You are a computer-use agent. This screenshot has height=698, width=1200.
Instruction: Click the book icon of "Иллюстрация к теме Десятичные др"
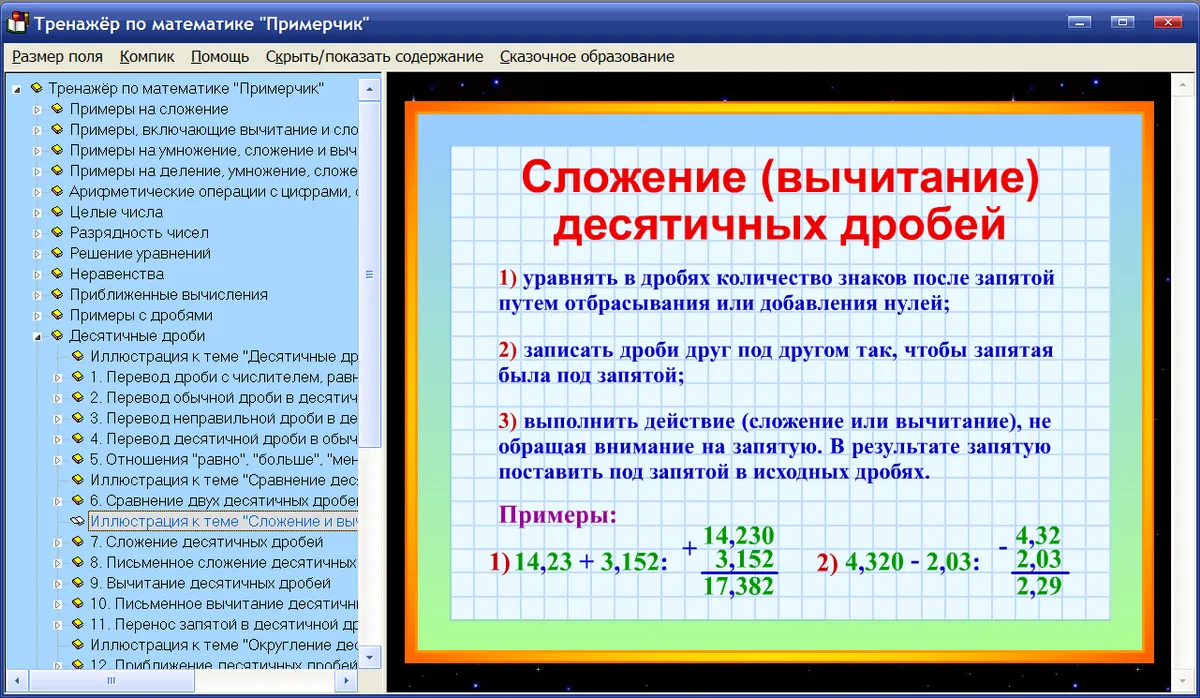(77, 357)
